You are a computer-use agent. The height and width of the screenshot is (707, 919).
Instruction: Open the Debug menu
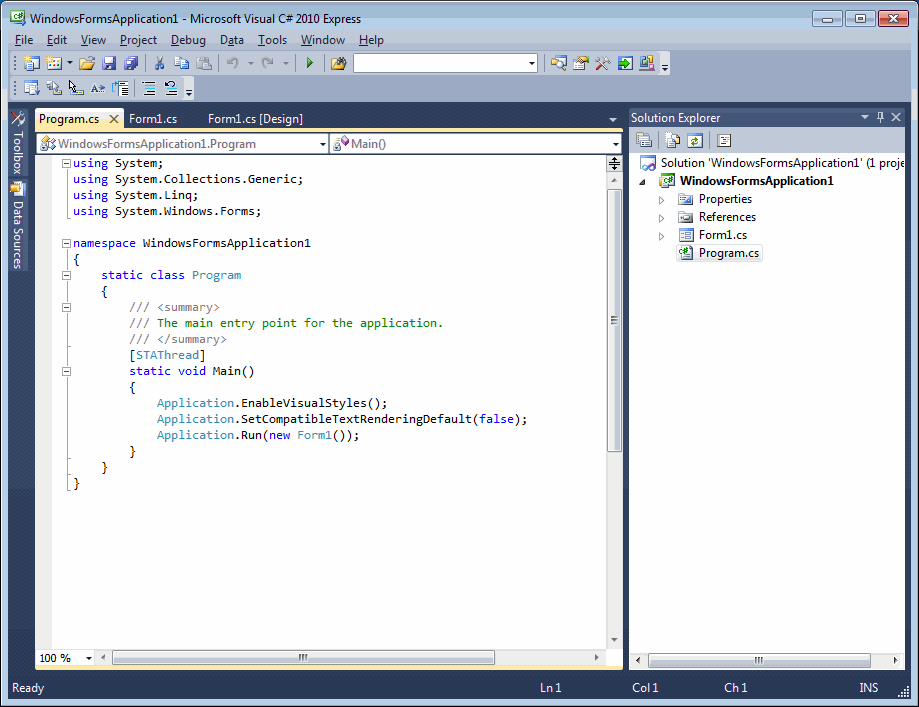coord(188,40)
